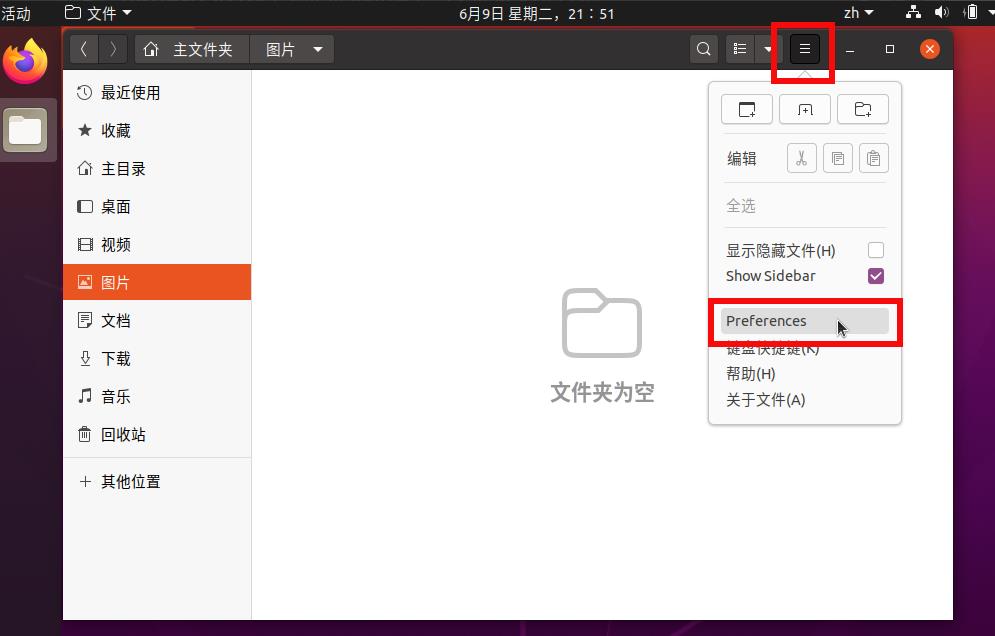The image size is (995, 636).
Task: Click the new folder icon in menu
Action: (x=862, y=110)
